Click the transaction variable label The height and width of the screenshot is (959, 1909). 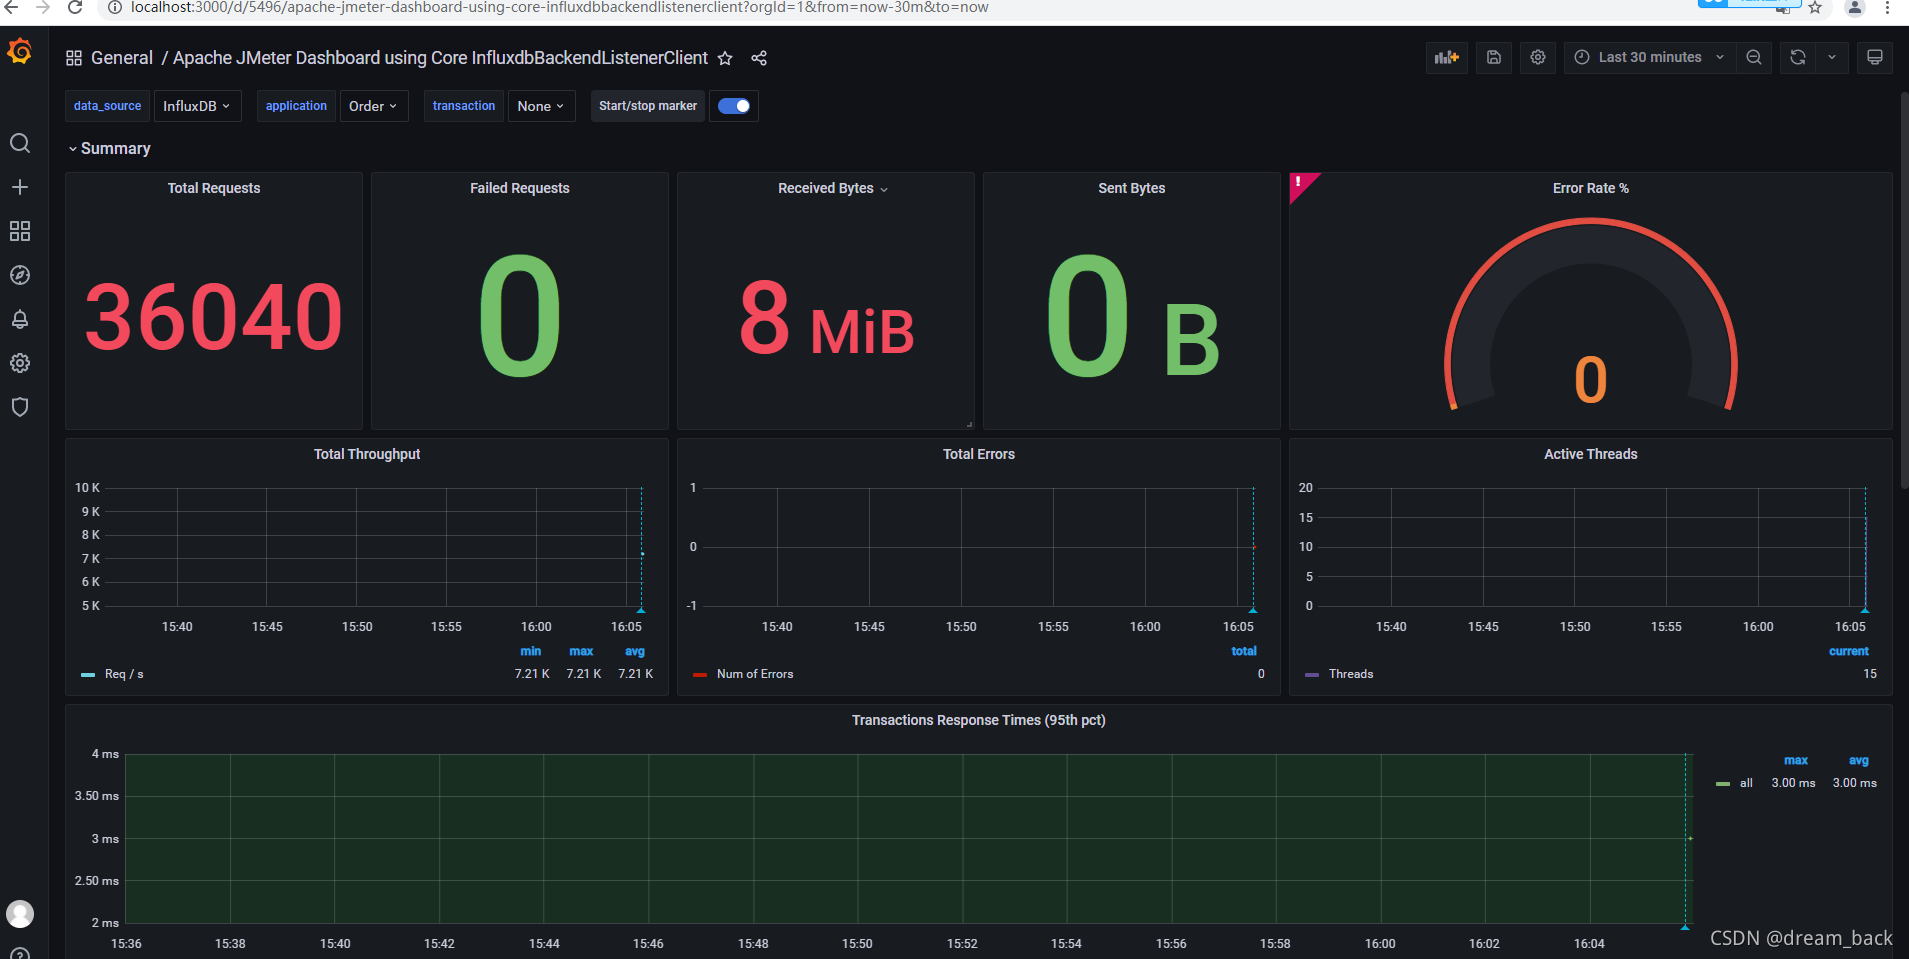pos(464,106)
